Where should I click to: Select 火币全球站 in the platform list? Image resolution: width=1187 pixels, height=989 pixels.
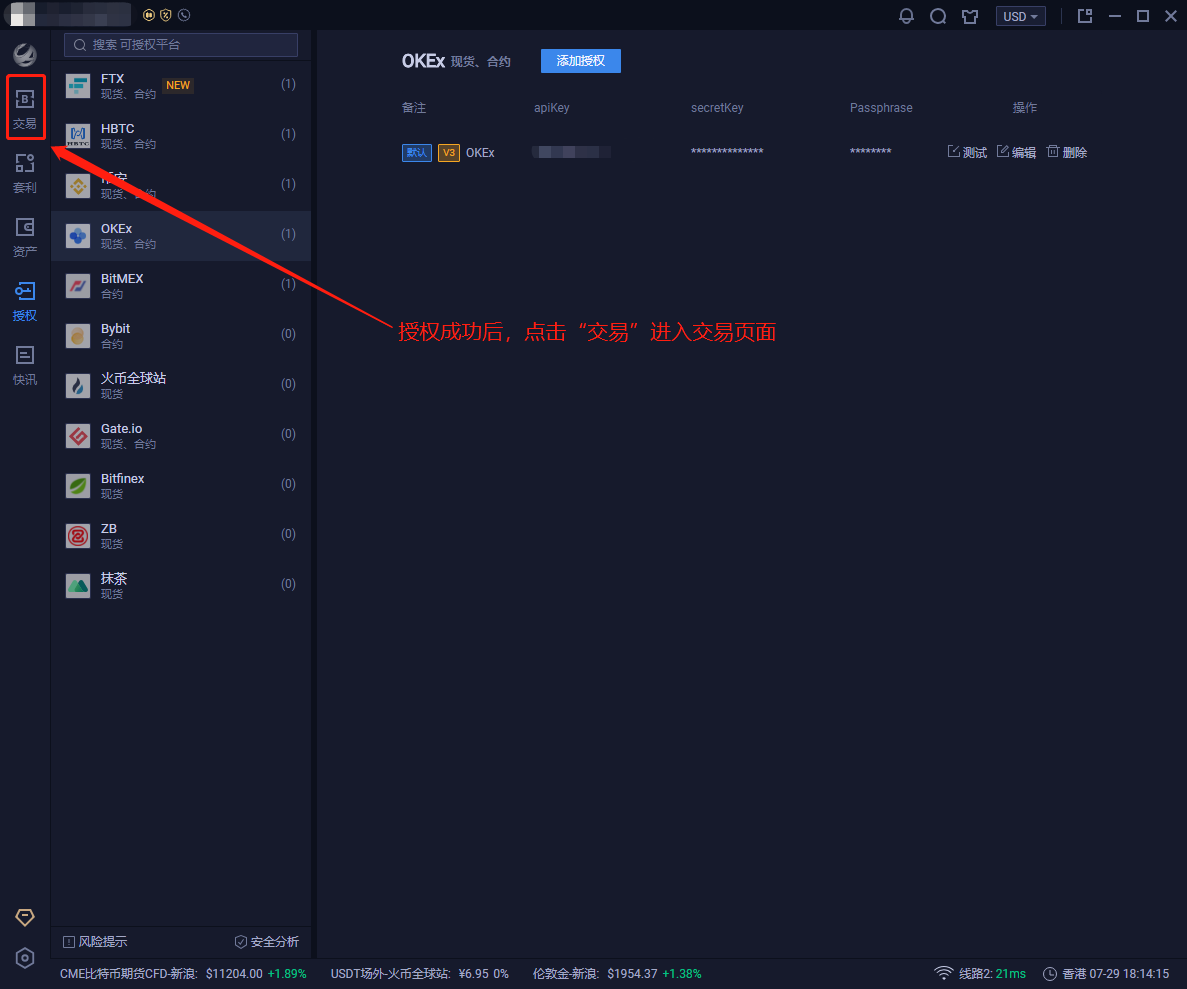[181, 386]
